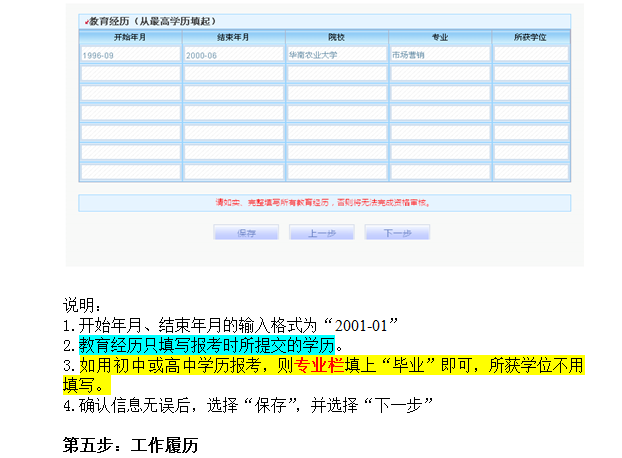The width and height of the screenshot is (622, 458).
Task: Click the heading 第五步：工作履历
Action: (x=131, y=445)
